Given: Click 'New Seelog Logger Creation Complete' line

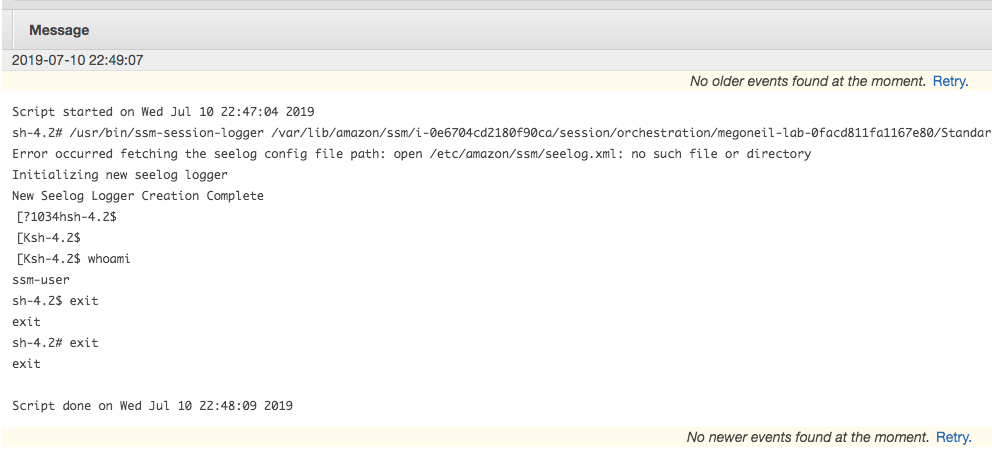Looking at the screenshot, I should [138, 195].
